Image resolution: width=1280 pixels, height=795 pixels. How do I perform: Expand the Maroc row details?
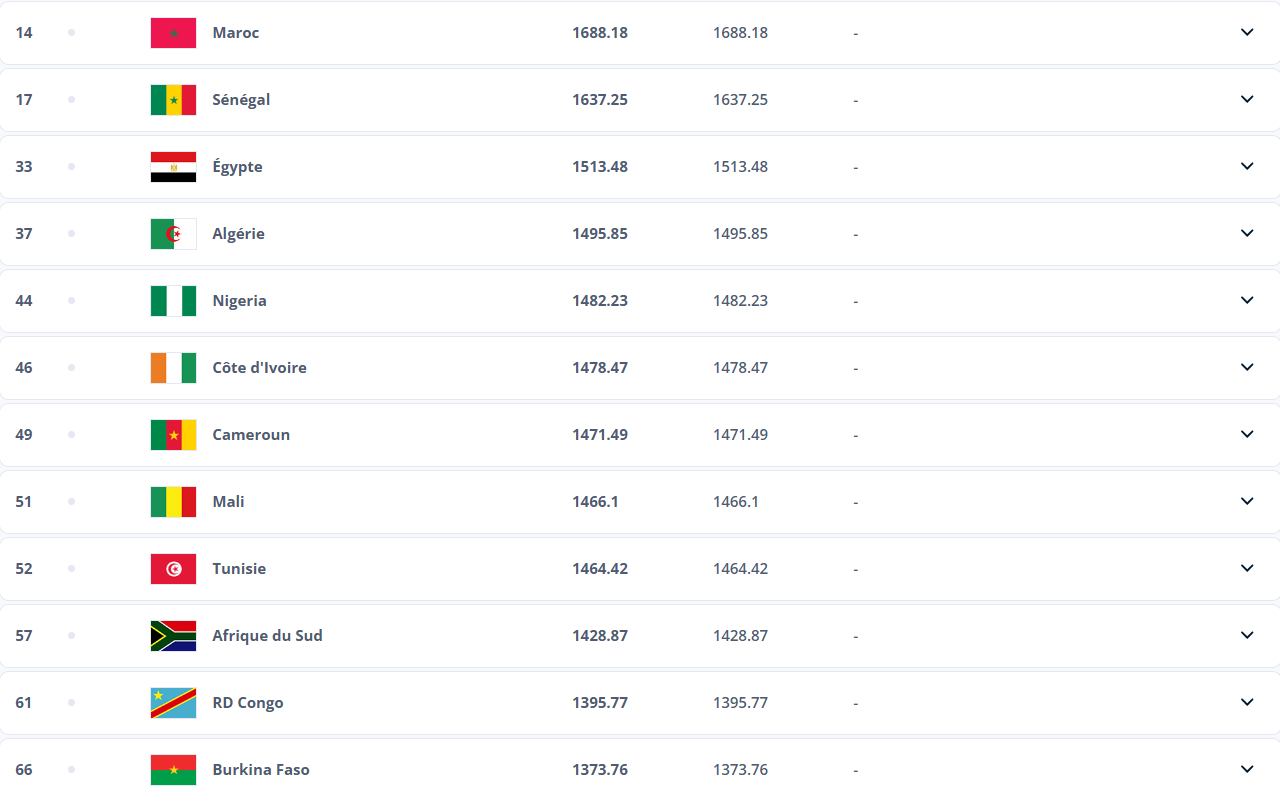[x=1247, y=32]
